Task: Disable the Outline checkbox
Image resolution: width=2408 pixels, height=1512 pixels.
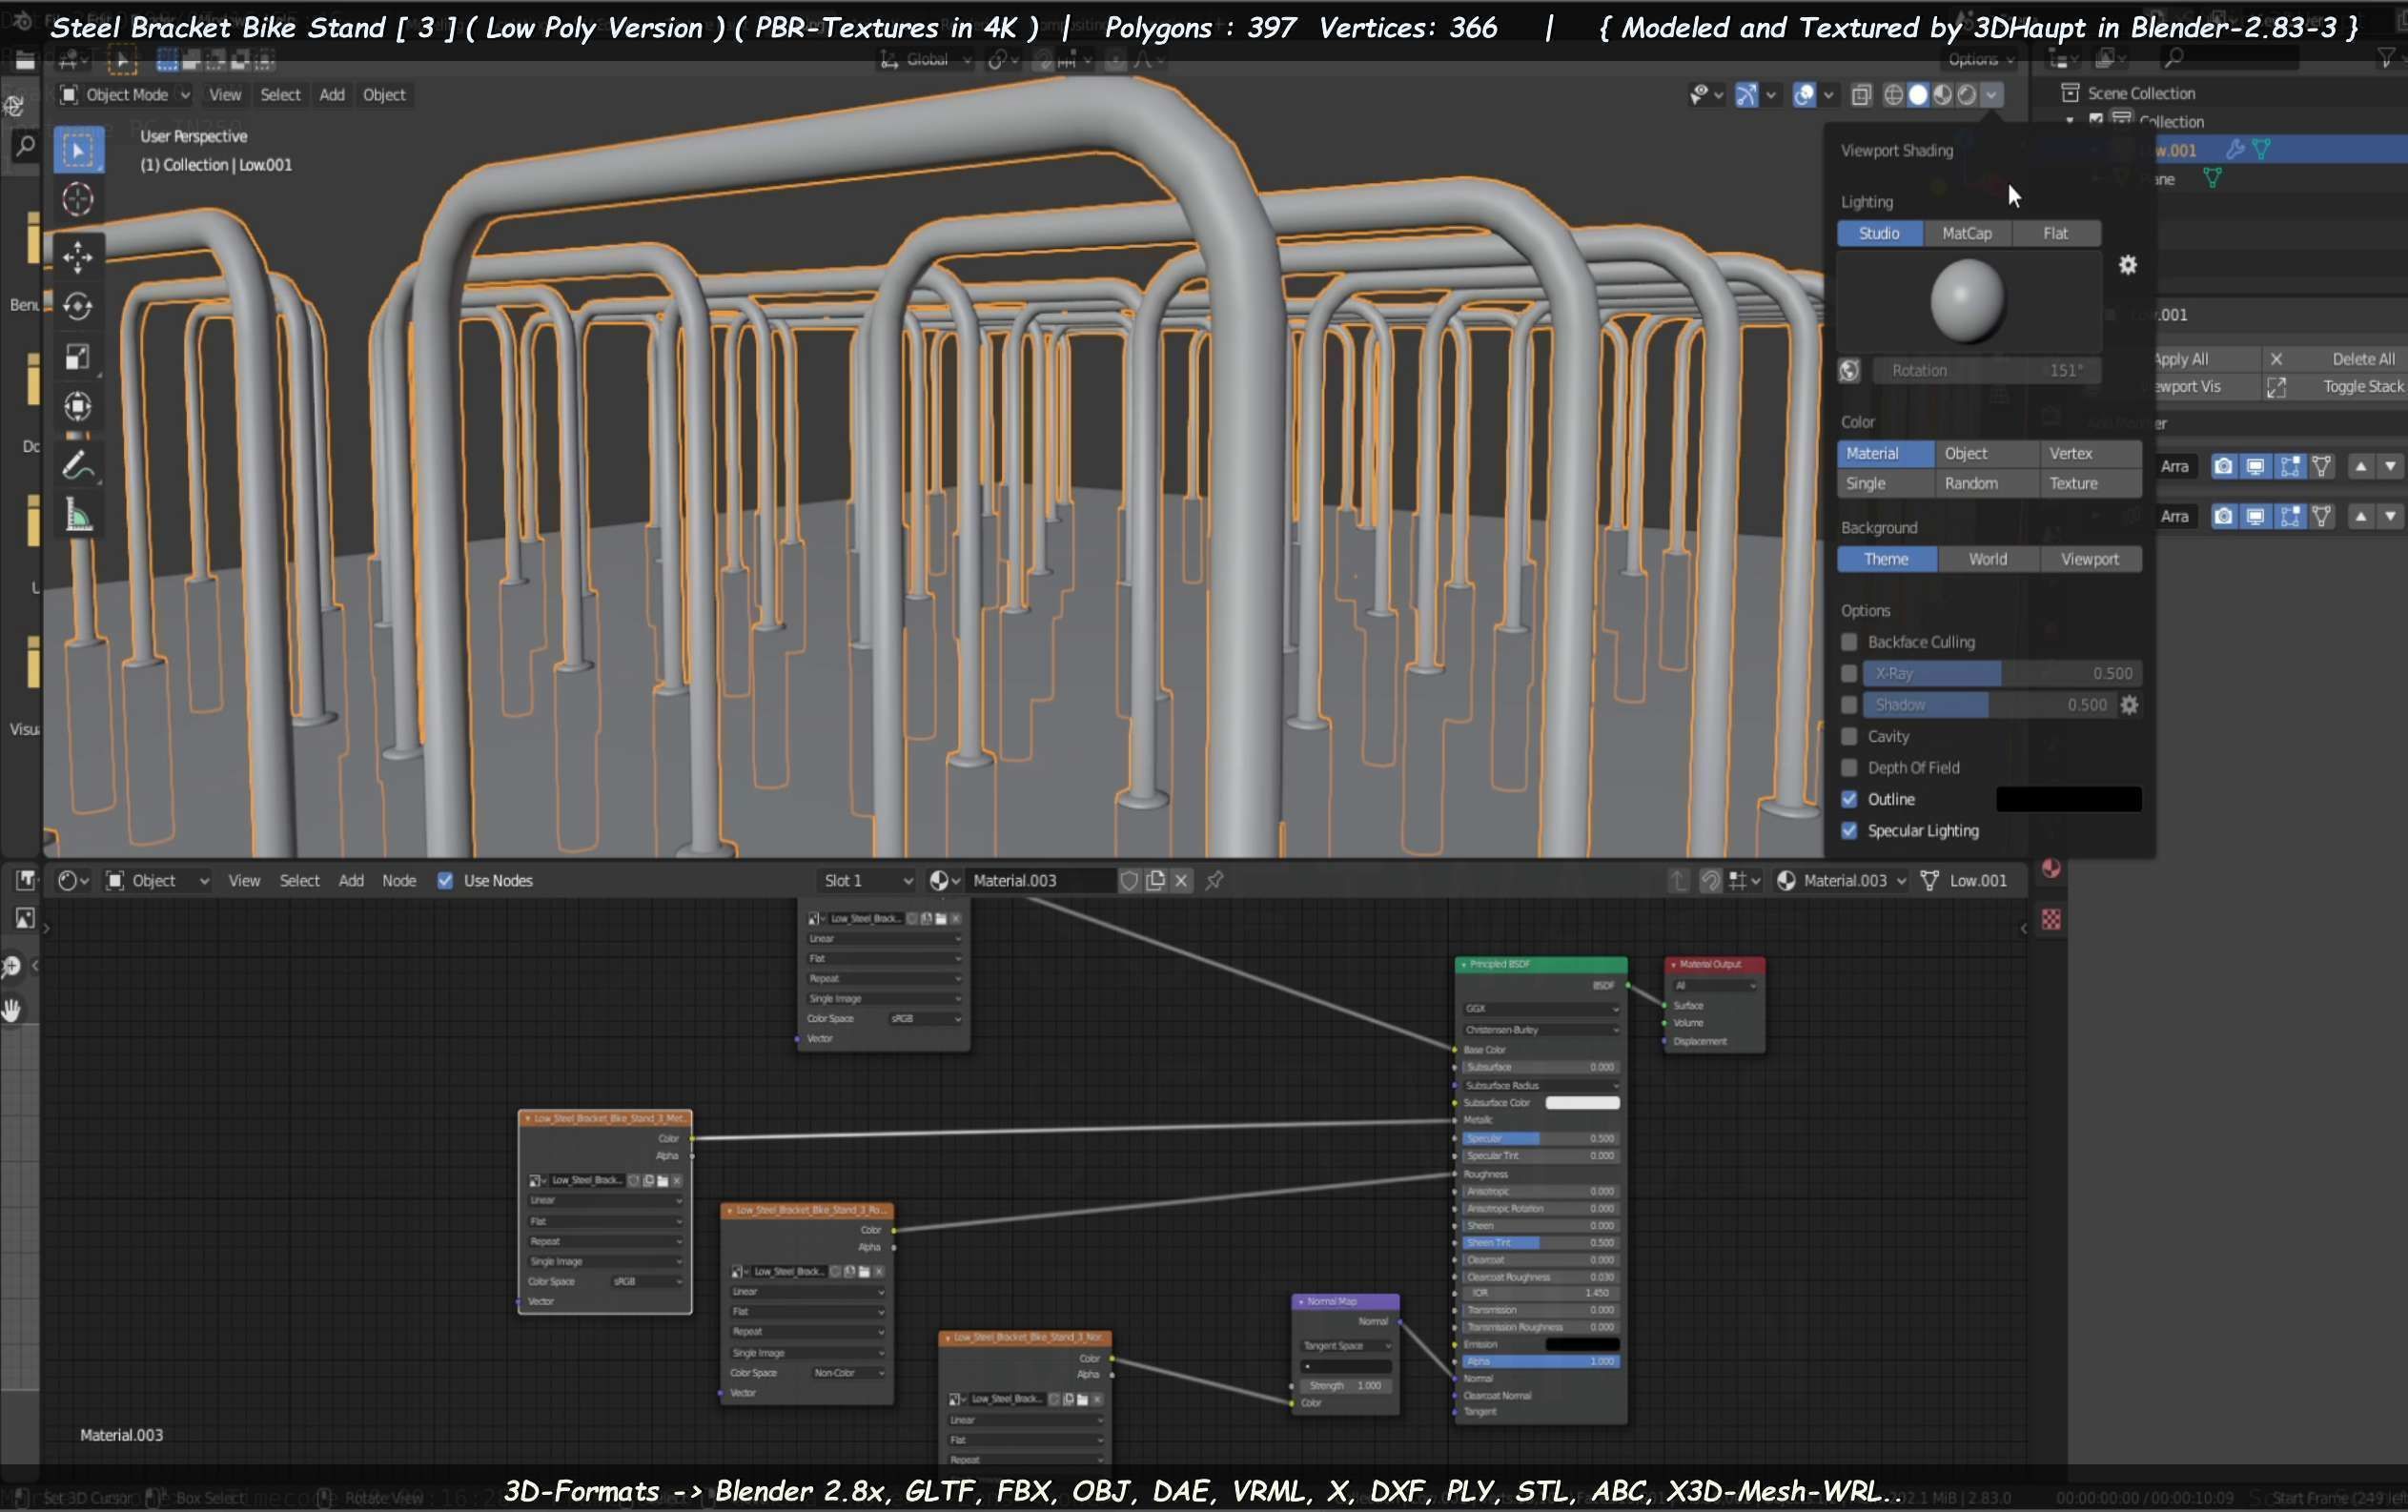Action: tap(1849, 799)
